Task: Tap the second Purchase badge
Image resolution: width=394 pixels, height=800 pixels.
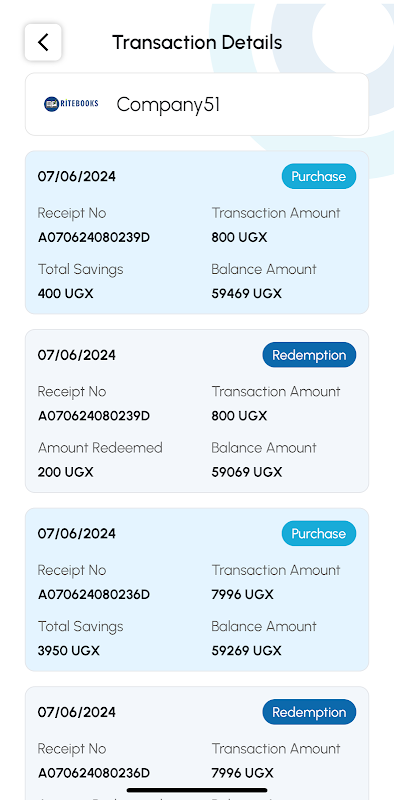Action: (x=319, y=534)
